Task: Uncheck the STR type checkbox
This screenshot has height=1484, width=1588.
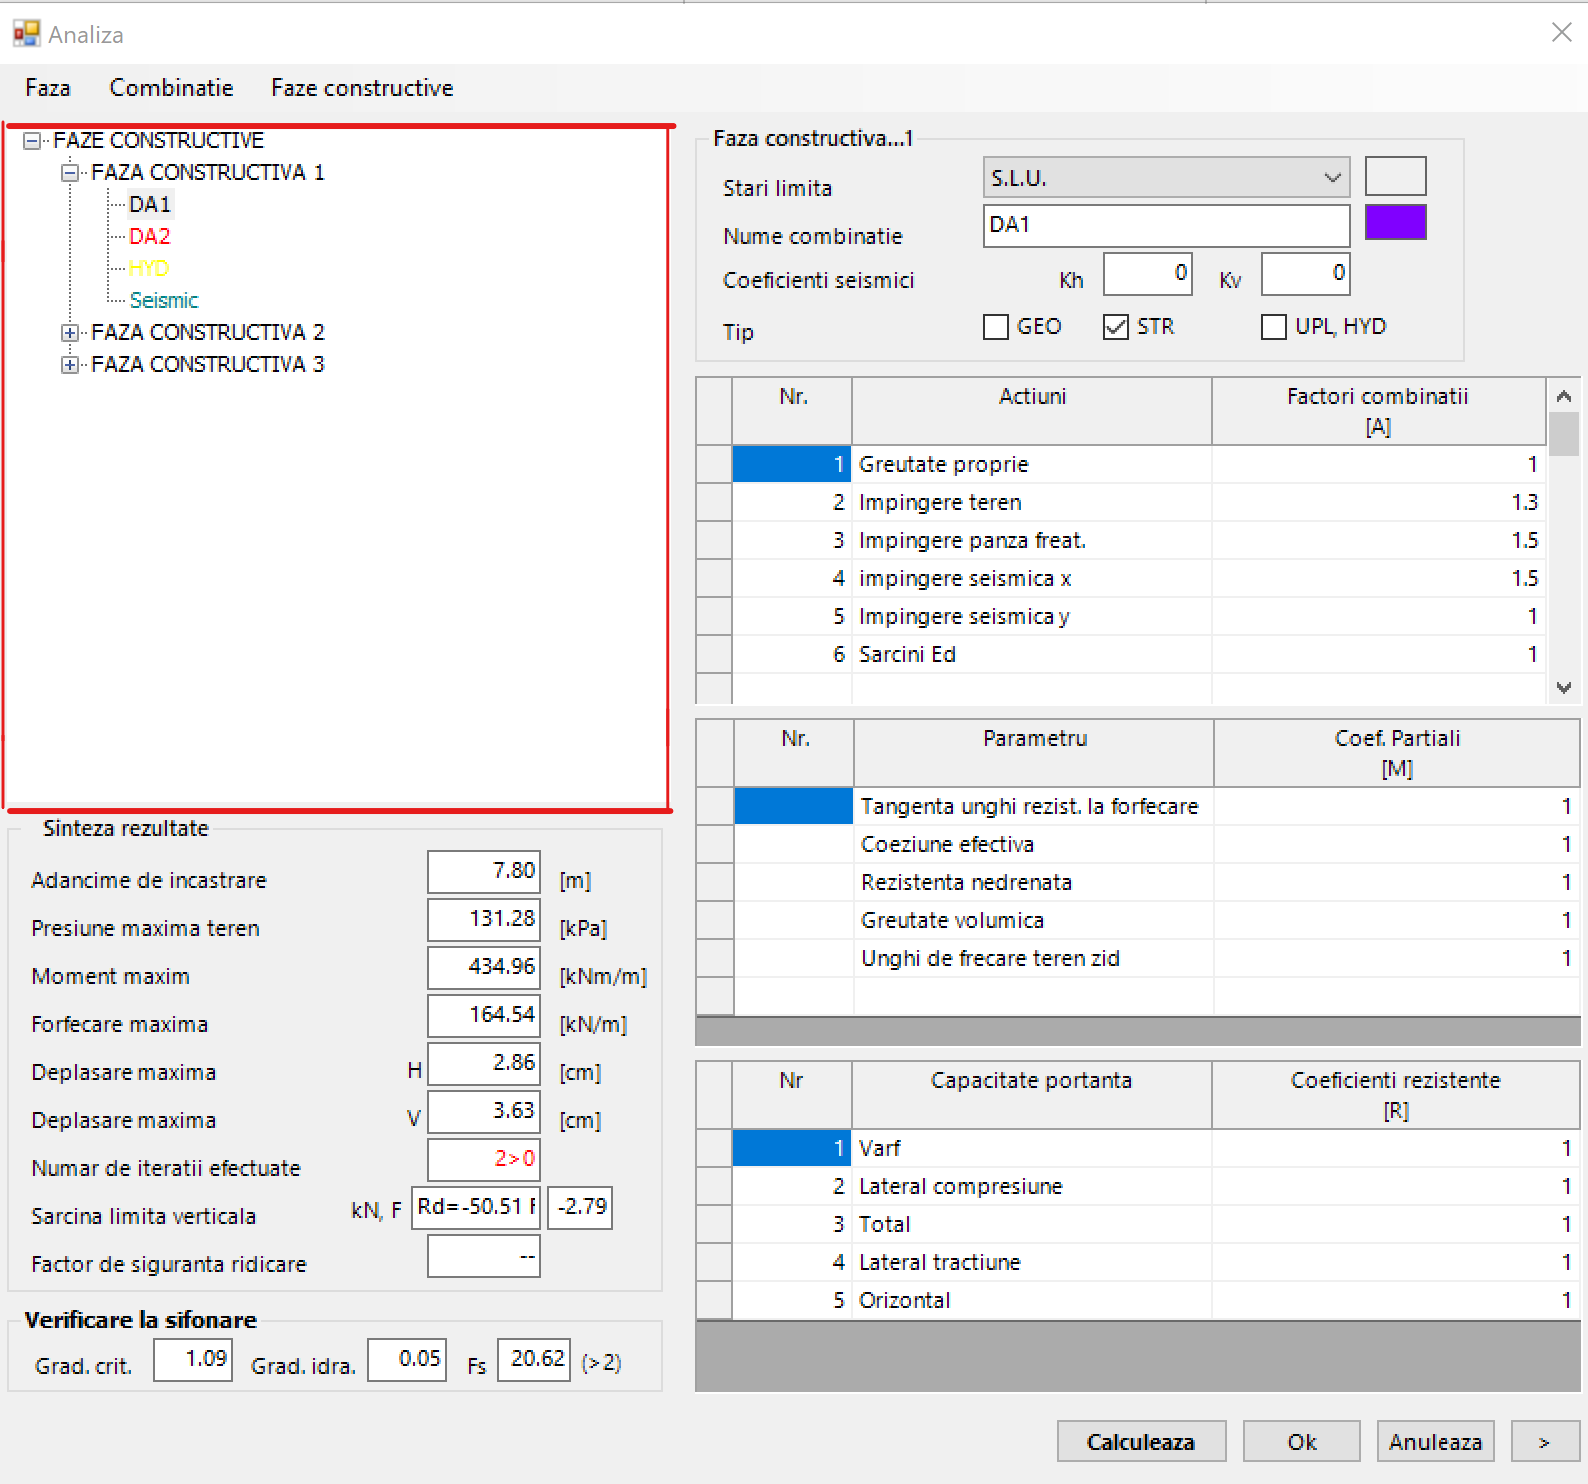Action: [1116, 327]
